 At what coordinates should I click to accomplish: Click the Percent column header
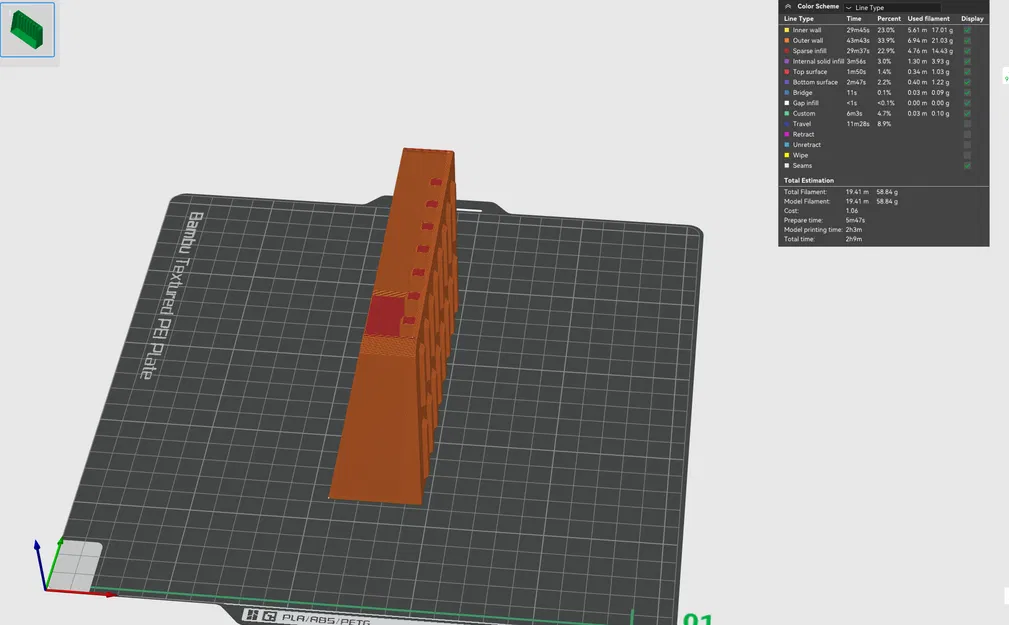tap(889, 19)
